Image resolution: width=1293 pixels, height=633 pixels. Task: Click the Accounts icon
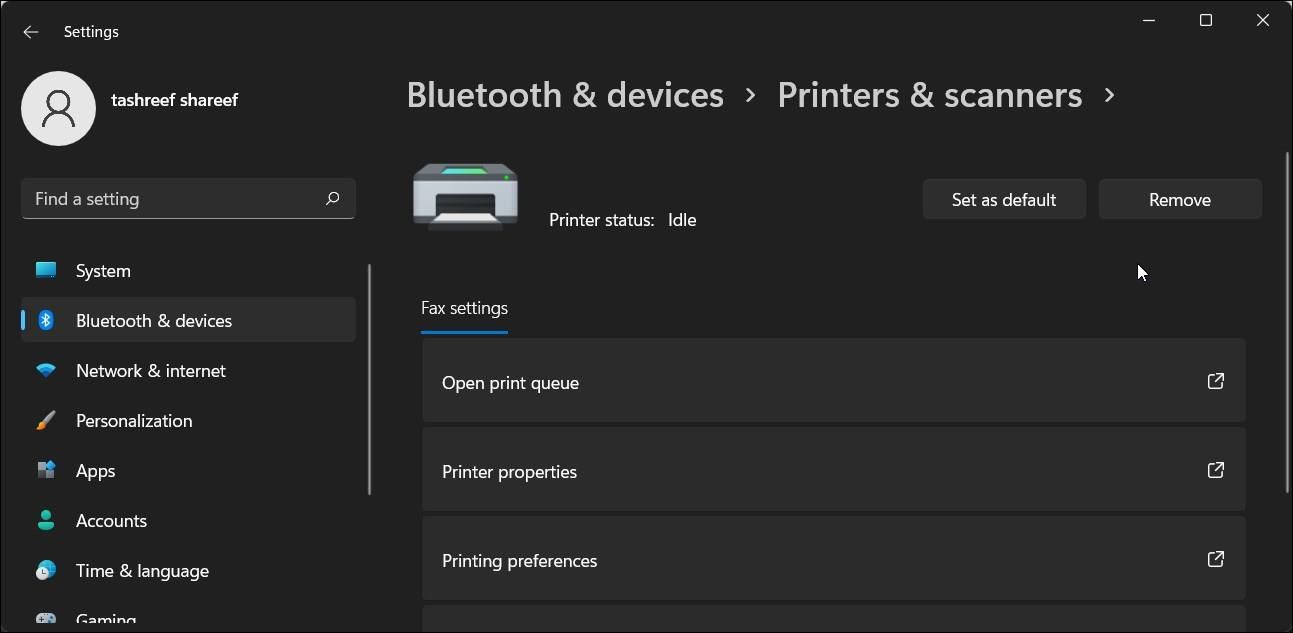(x=45, y=520)
